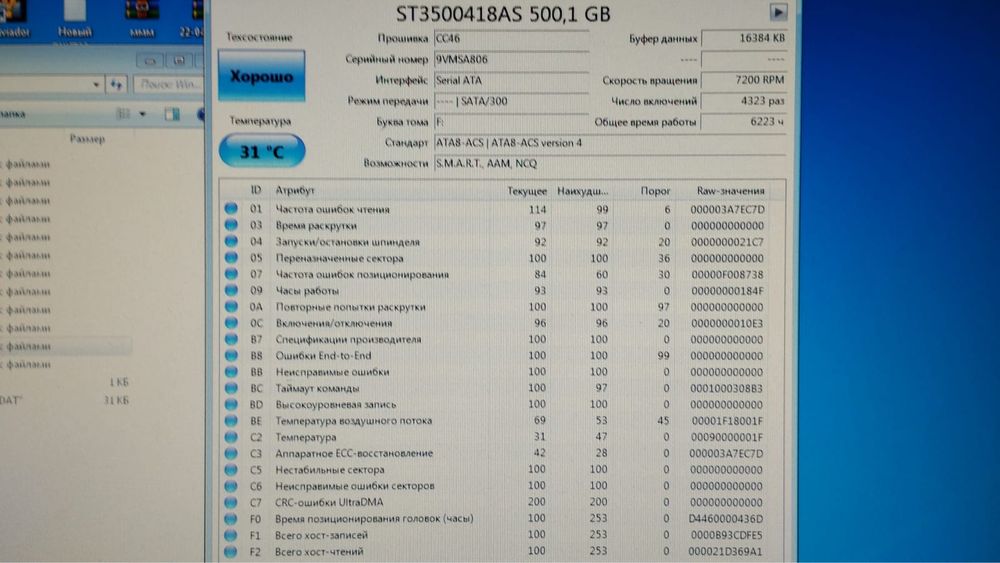Viewport: 1000px width, 563px height.
Task: Click the status dot of row C5 Нестабильные сектора
Action: pyautogui.click(x=231, y=469)
